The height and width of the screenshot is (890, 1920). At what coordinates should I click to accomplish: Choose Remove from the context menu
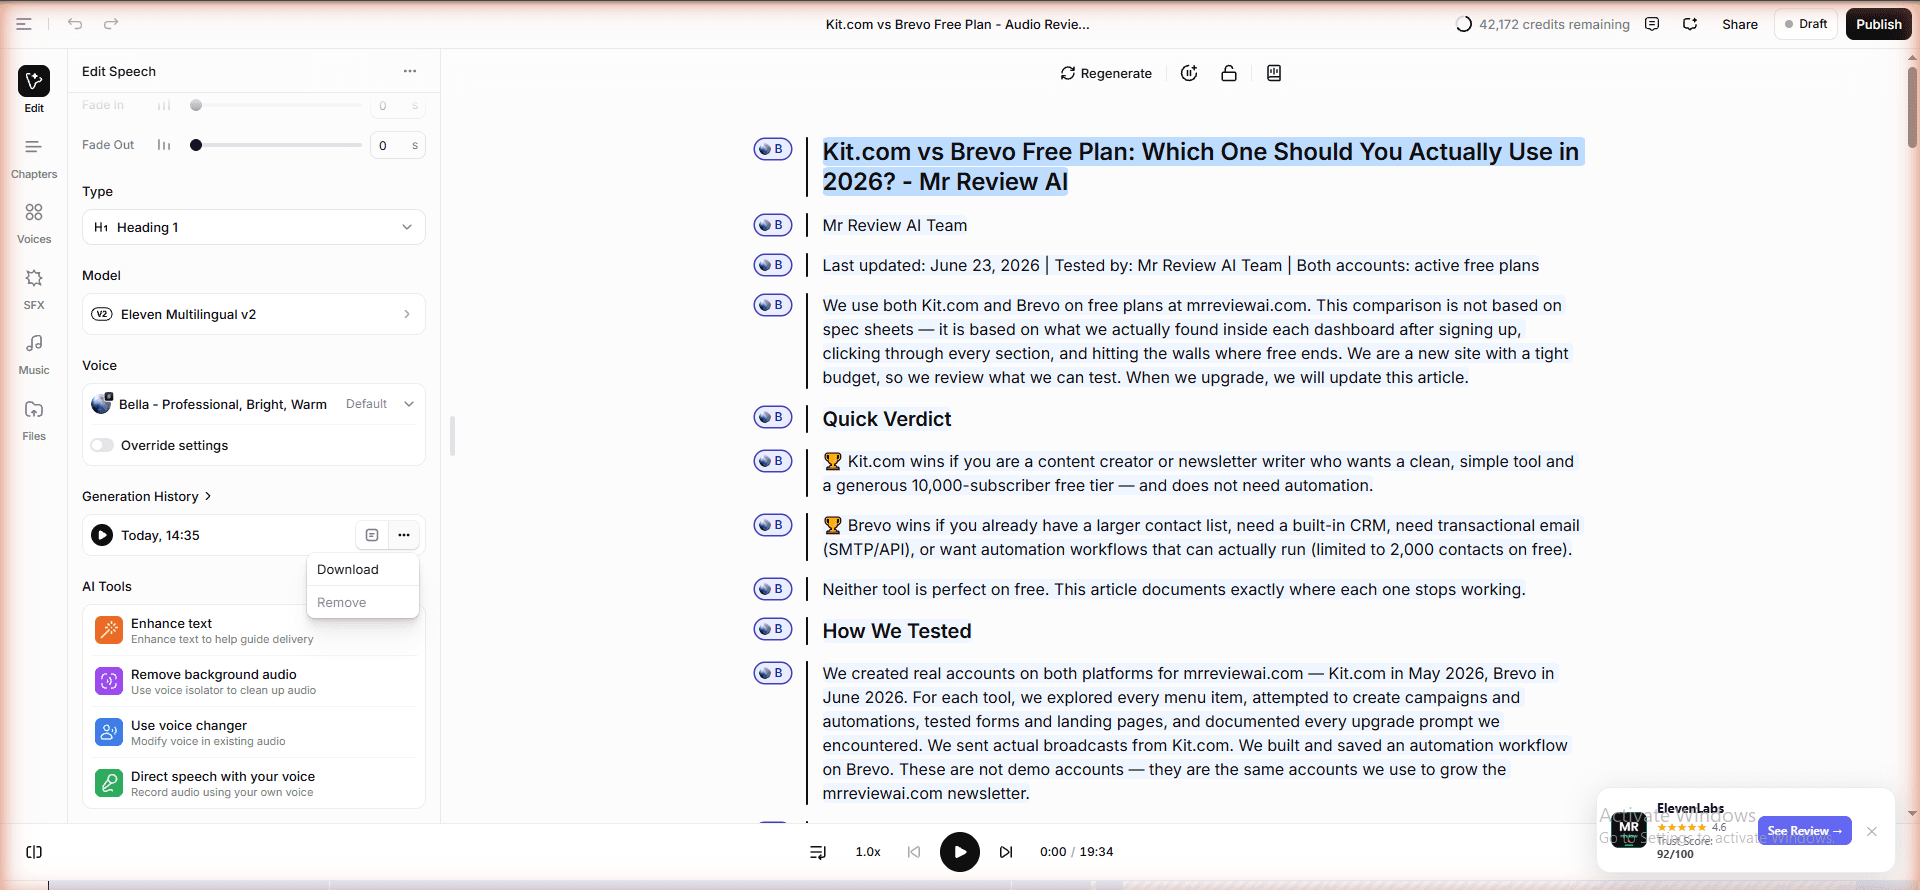point(363,602)
